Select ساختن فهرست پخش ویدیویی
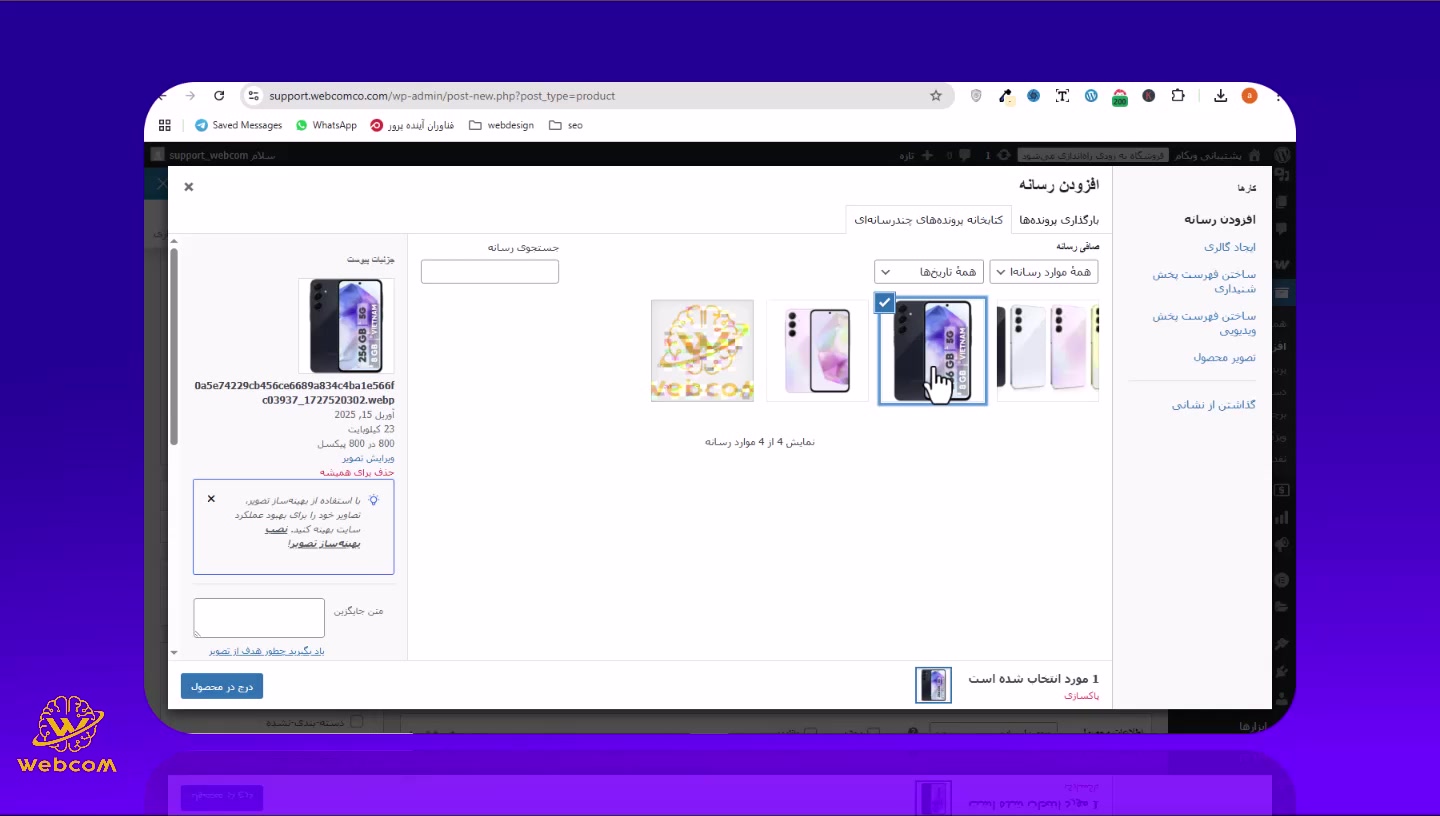 (1204, 323)
